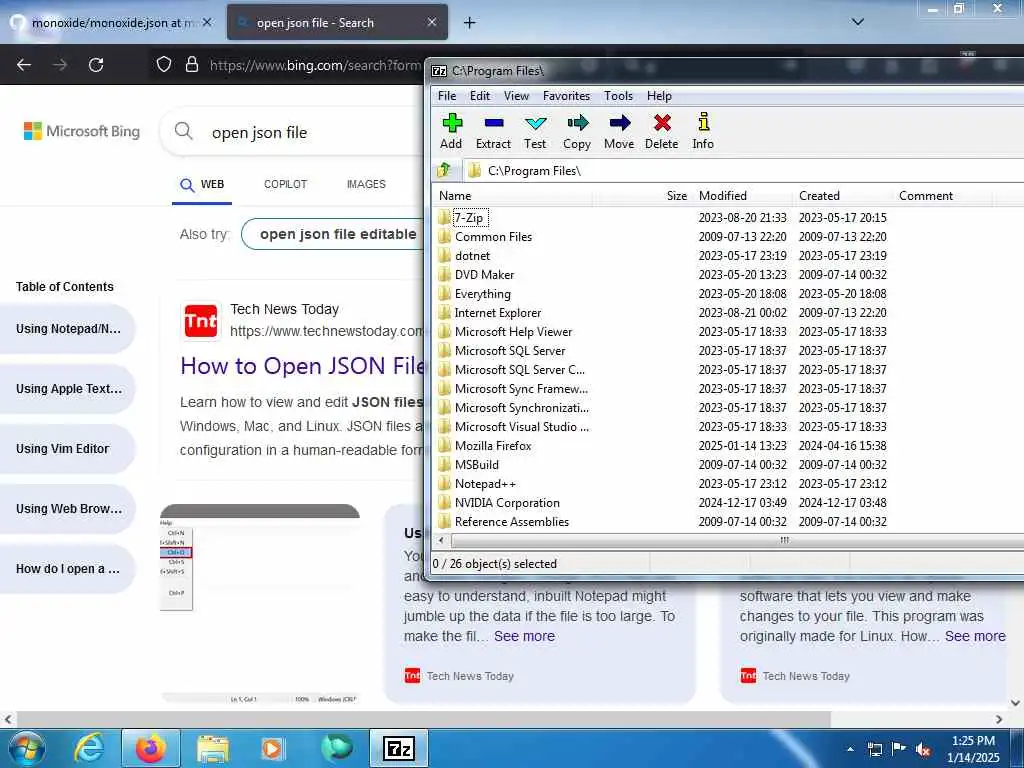Click See more under Notepad card
The image size is (1024, 768).
tap(524, 636)
